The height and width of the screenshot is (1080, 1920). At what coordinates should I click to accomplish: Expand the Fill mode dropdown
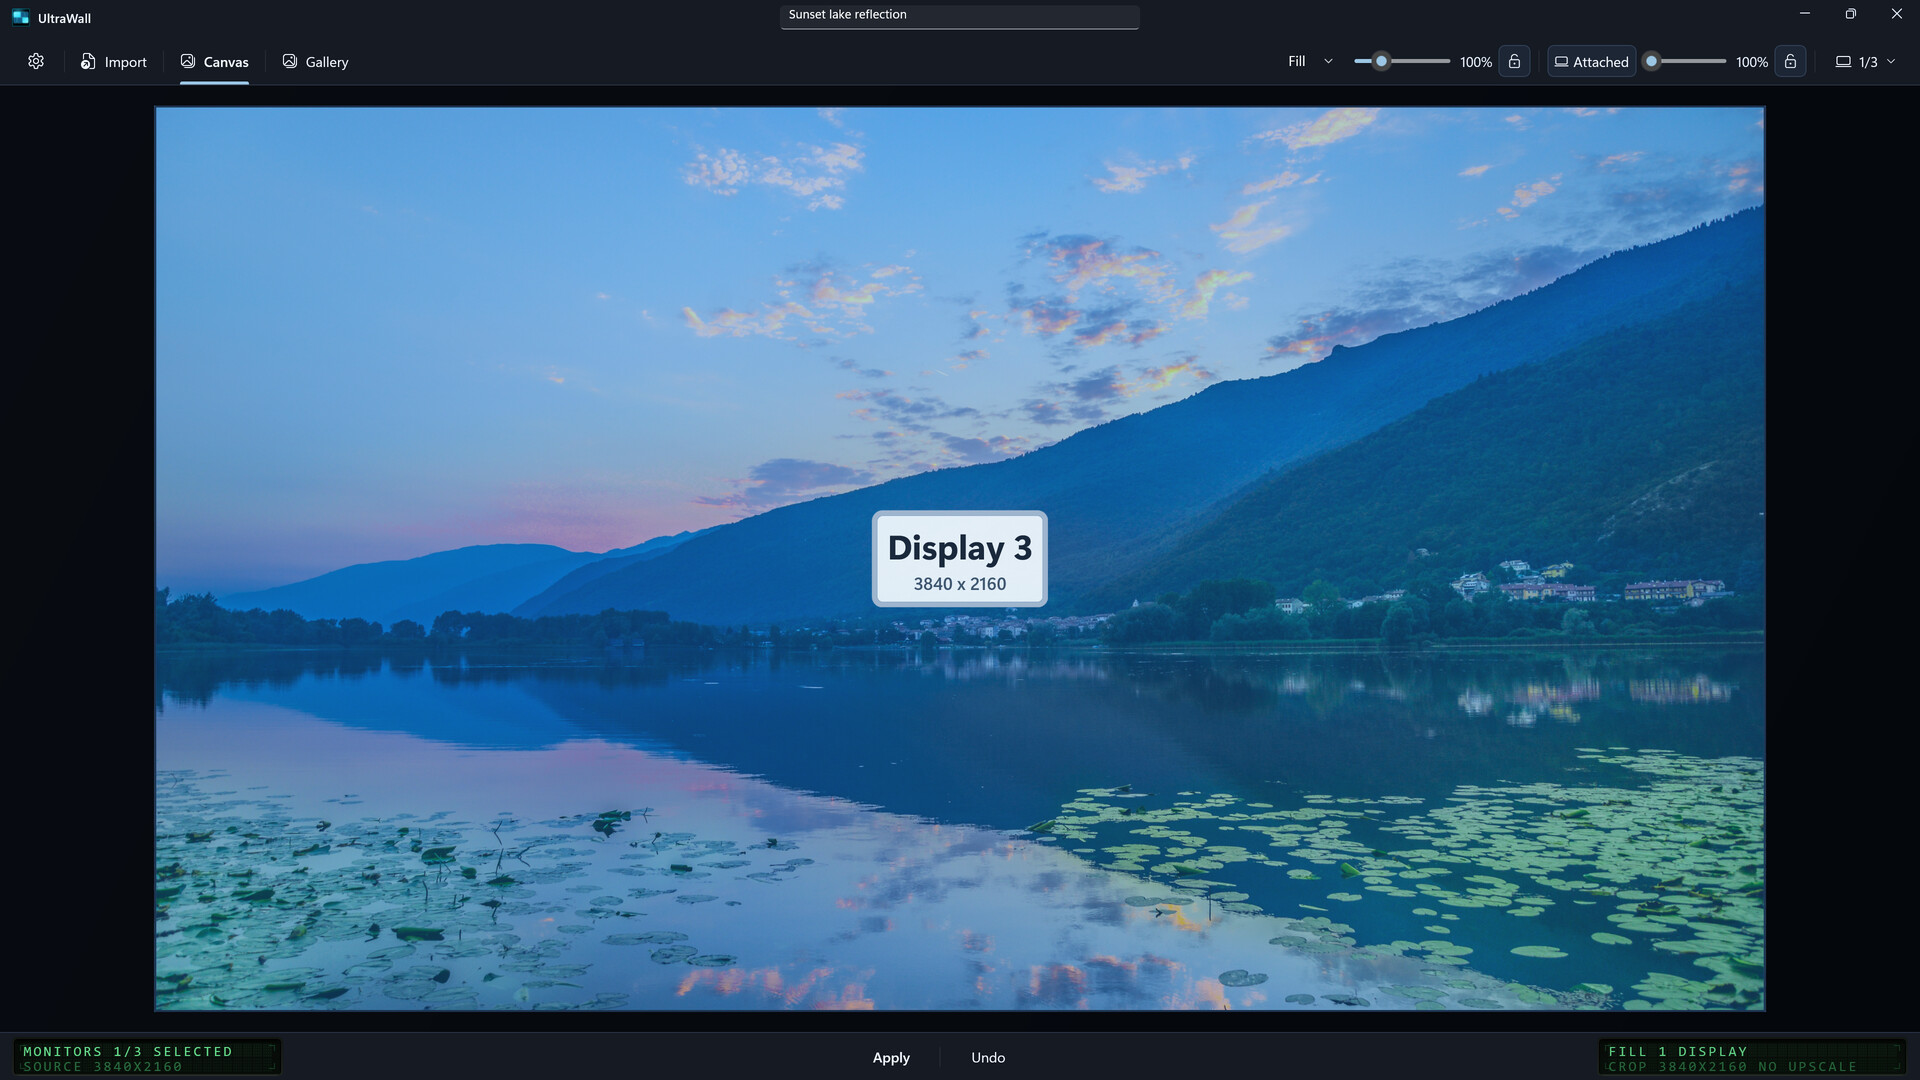[x=1310, y=61]
